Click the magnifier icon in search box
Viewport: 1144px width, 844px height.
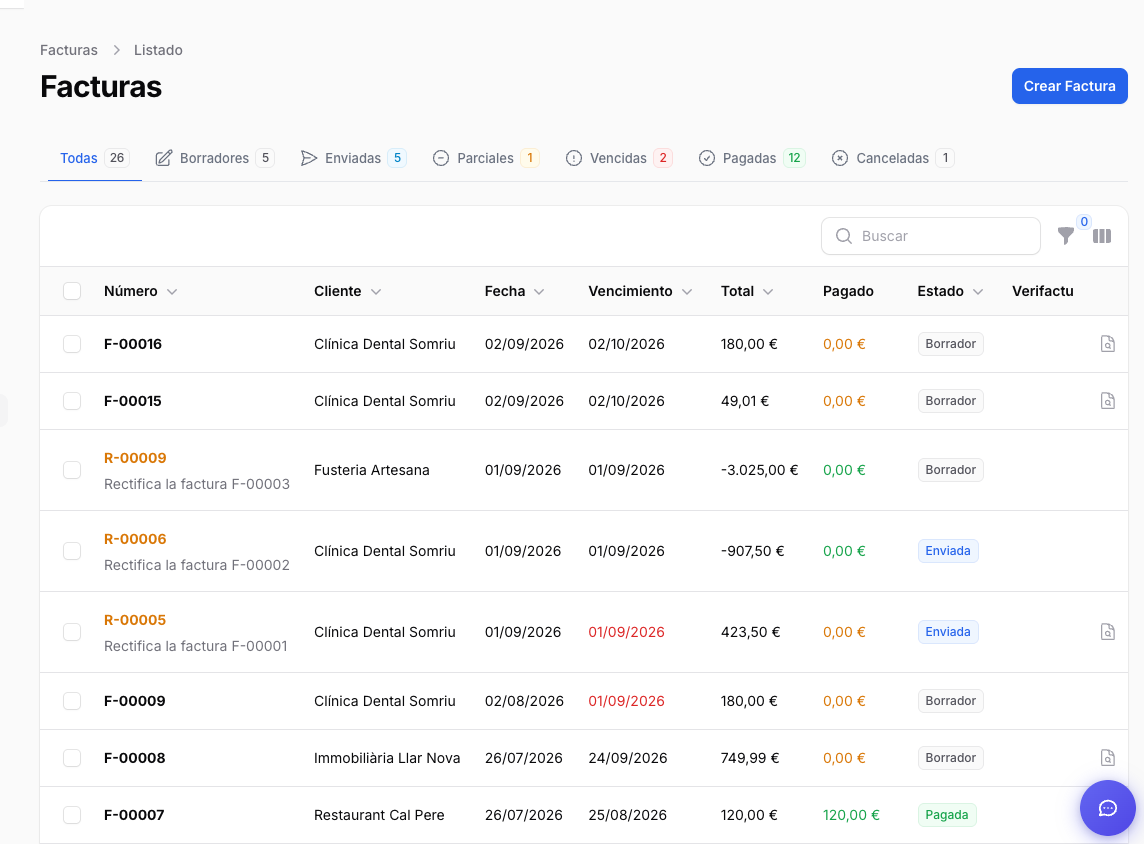[x=843, y=236]
